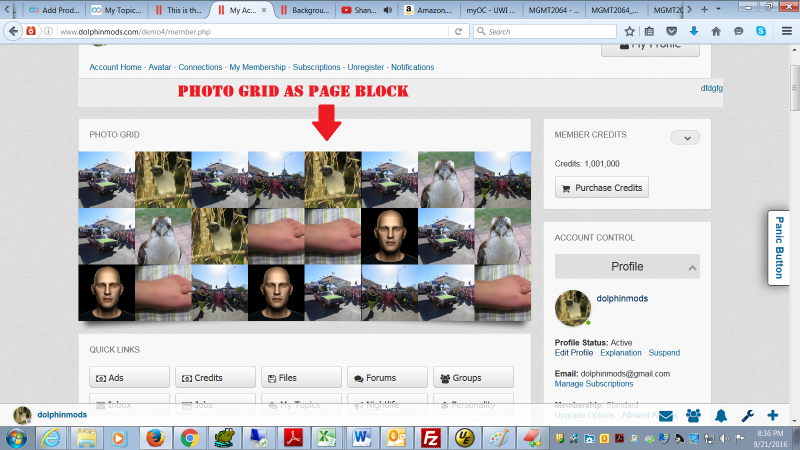
Task: Open the first car photo in grid
Action: (107, 180)
